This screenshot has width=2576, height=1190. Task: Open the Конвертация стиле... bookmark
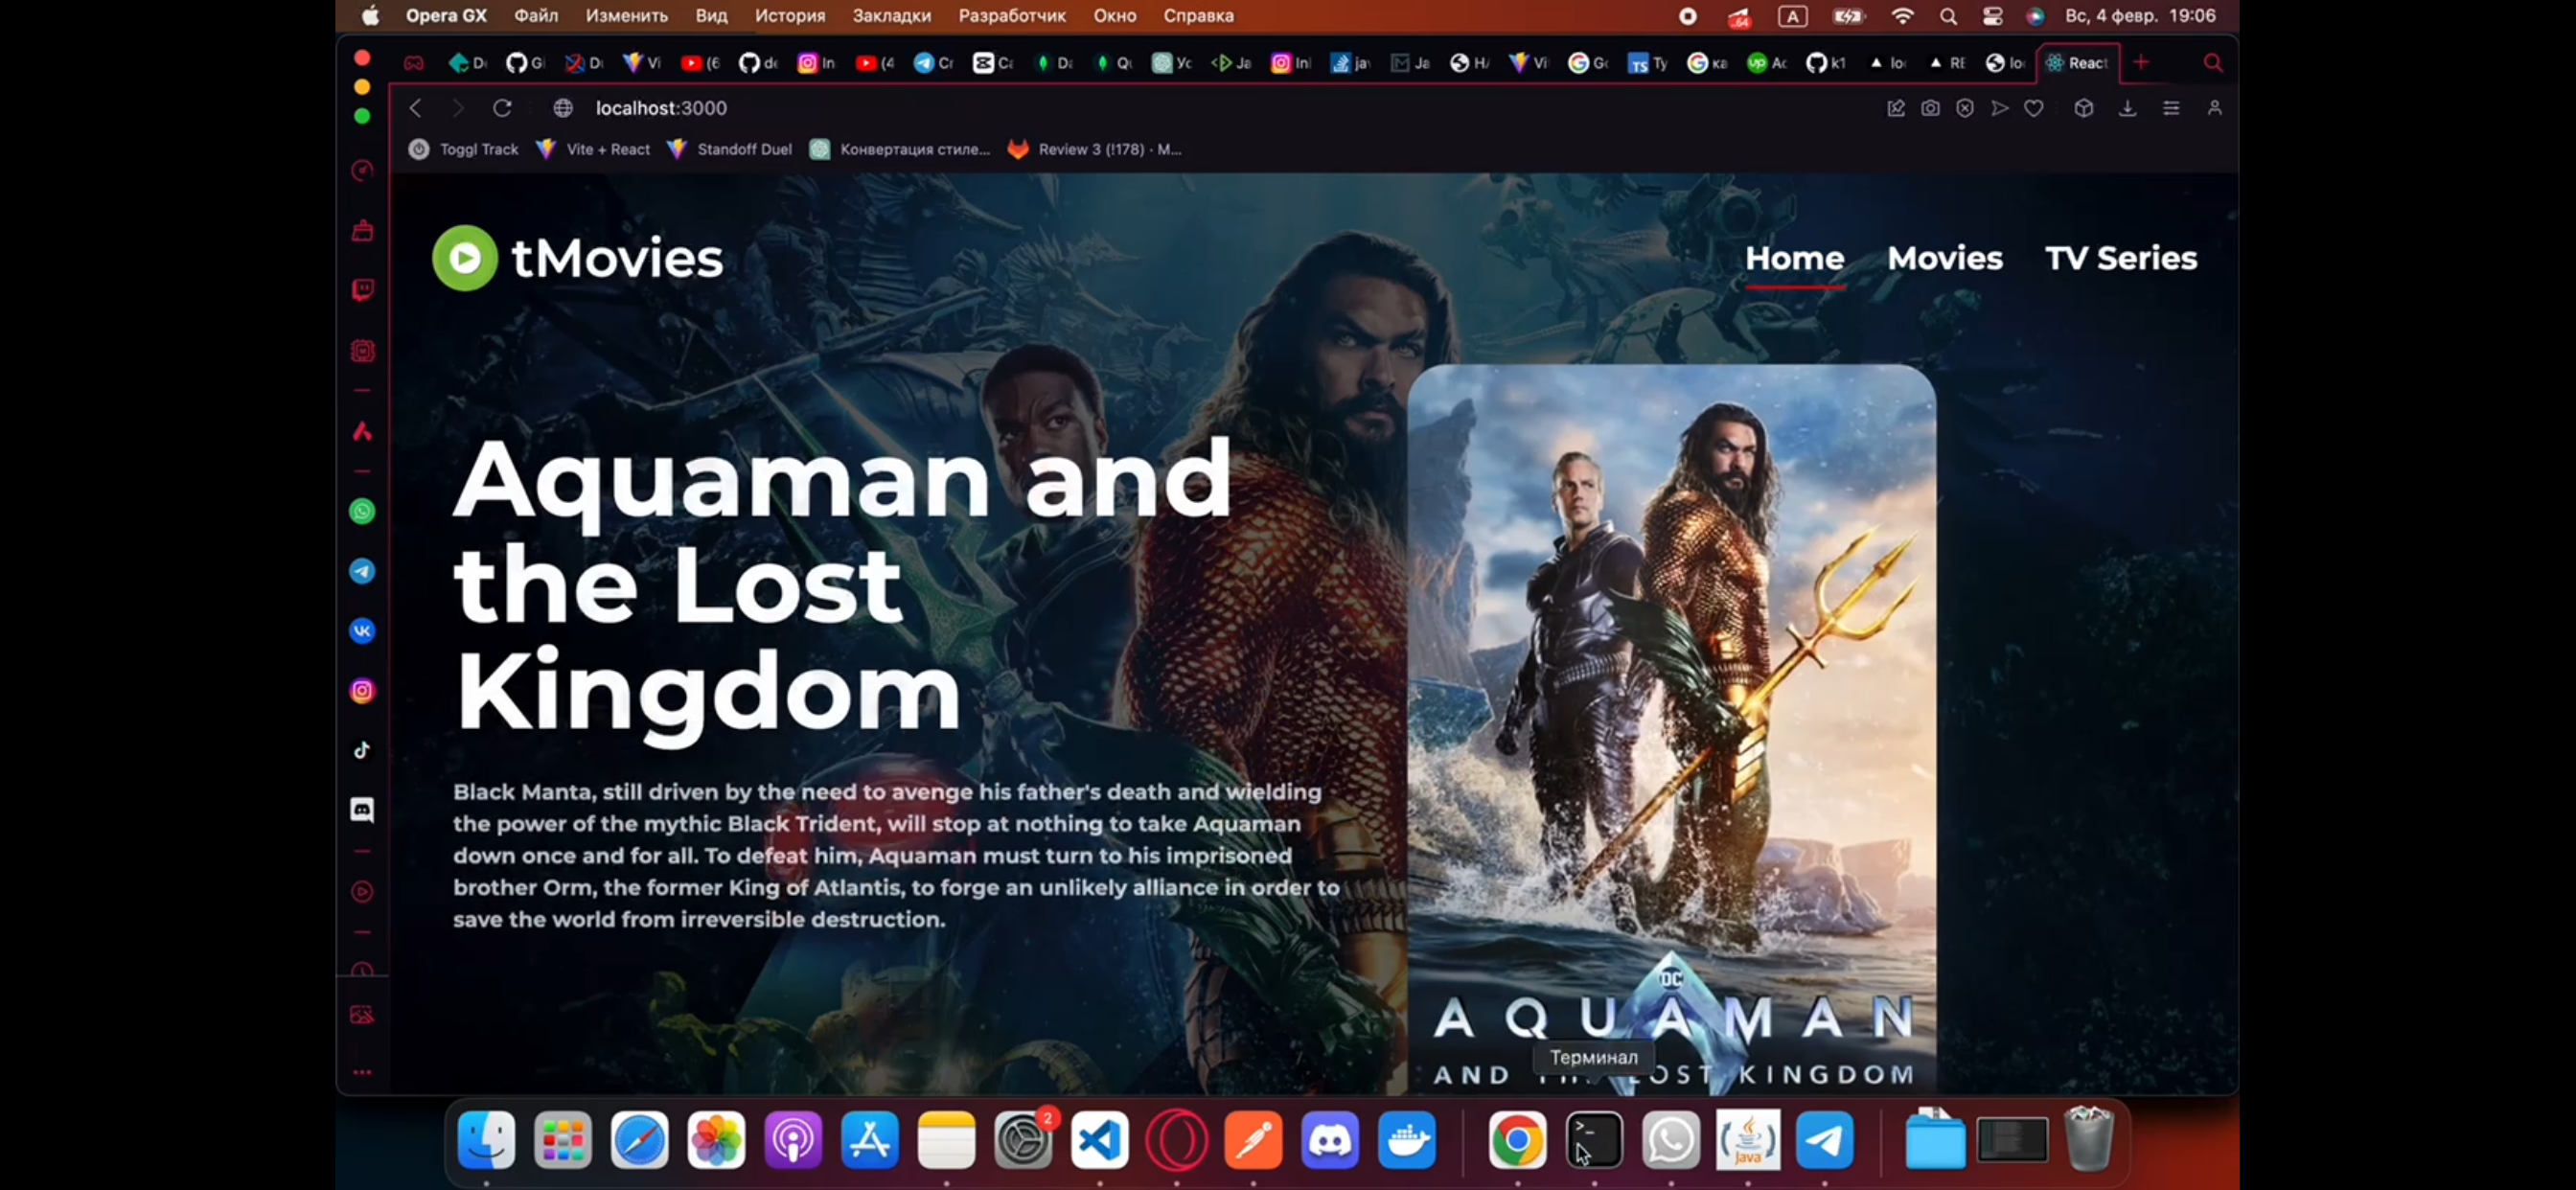click(x=900, y=149)
